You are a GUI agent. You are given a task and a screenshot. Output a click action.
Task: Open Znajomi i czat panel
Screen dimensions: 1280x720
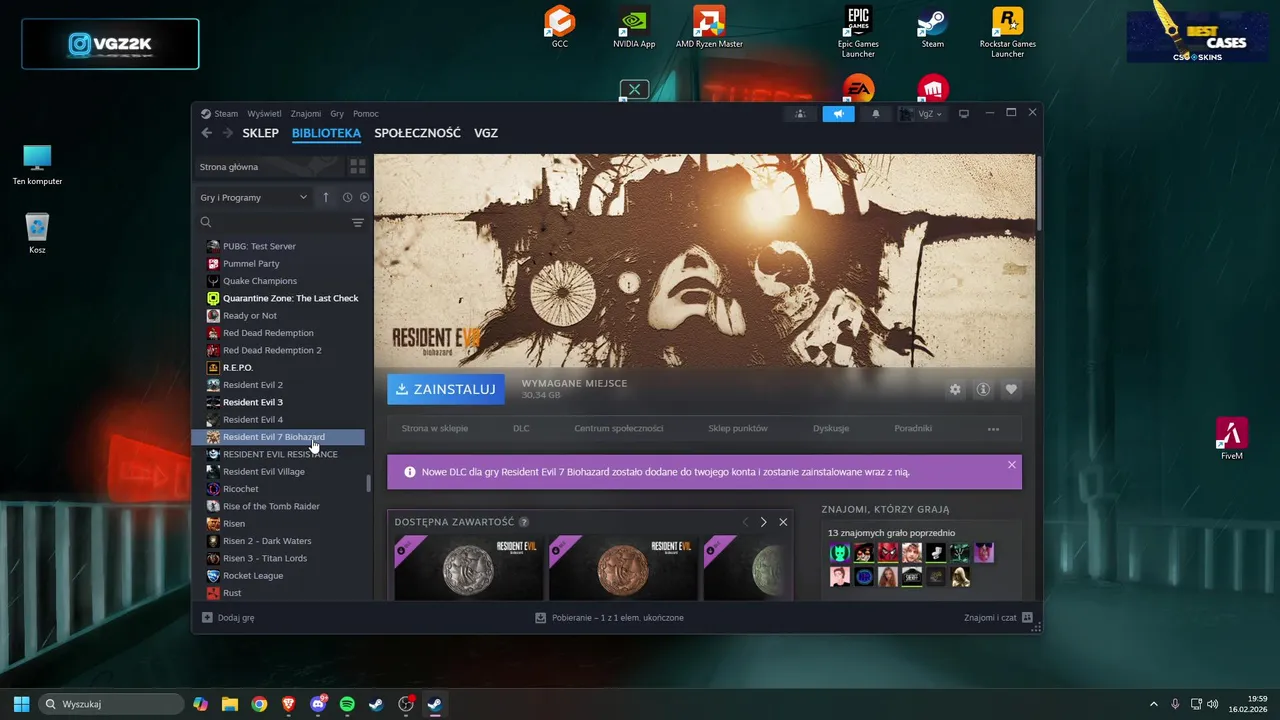(998, 618)
